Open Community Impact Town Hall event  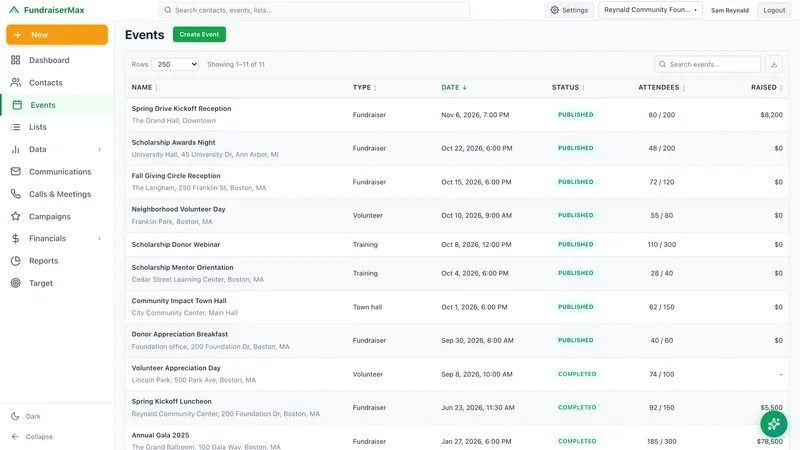click(179, 301)
